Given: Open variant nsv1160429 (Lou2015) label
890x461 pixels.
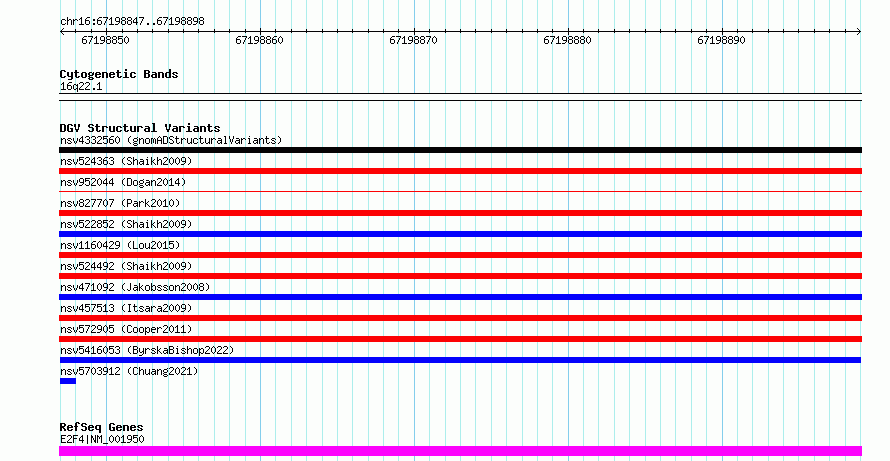Looking at the screenshot, I should point(120,245).
